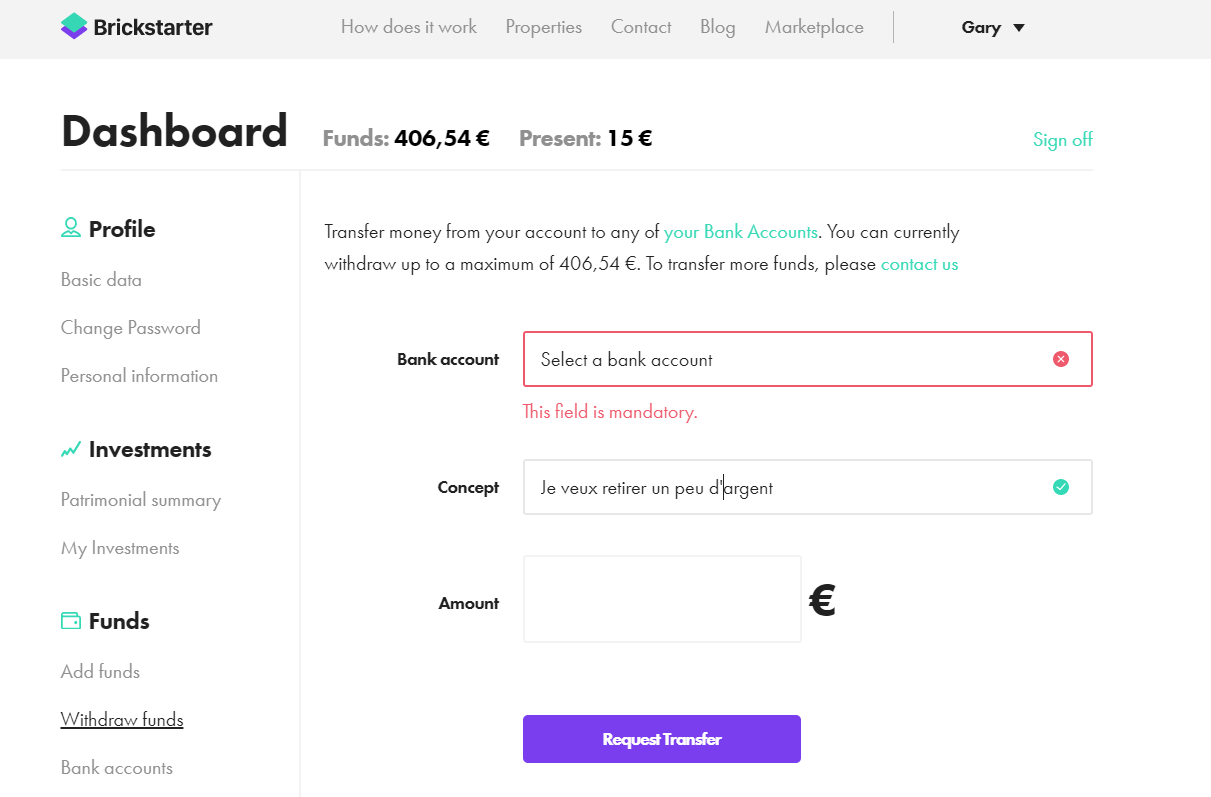Image resolution: width=1211 pixels, height=797 pixels.
Task: Open the Properties menu item
Action: click(544, 27)
